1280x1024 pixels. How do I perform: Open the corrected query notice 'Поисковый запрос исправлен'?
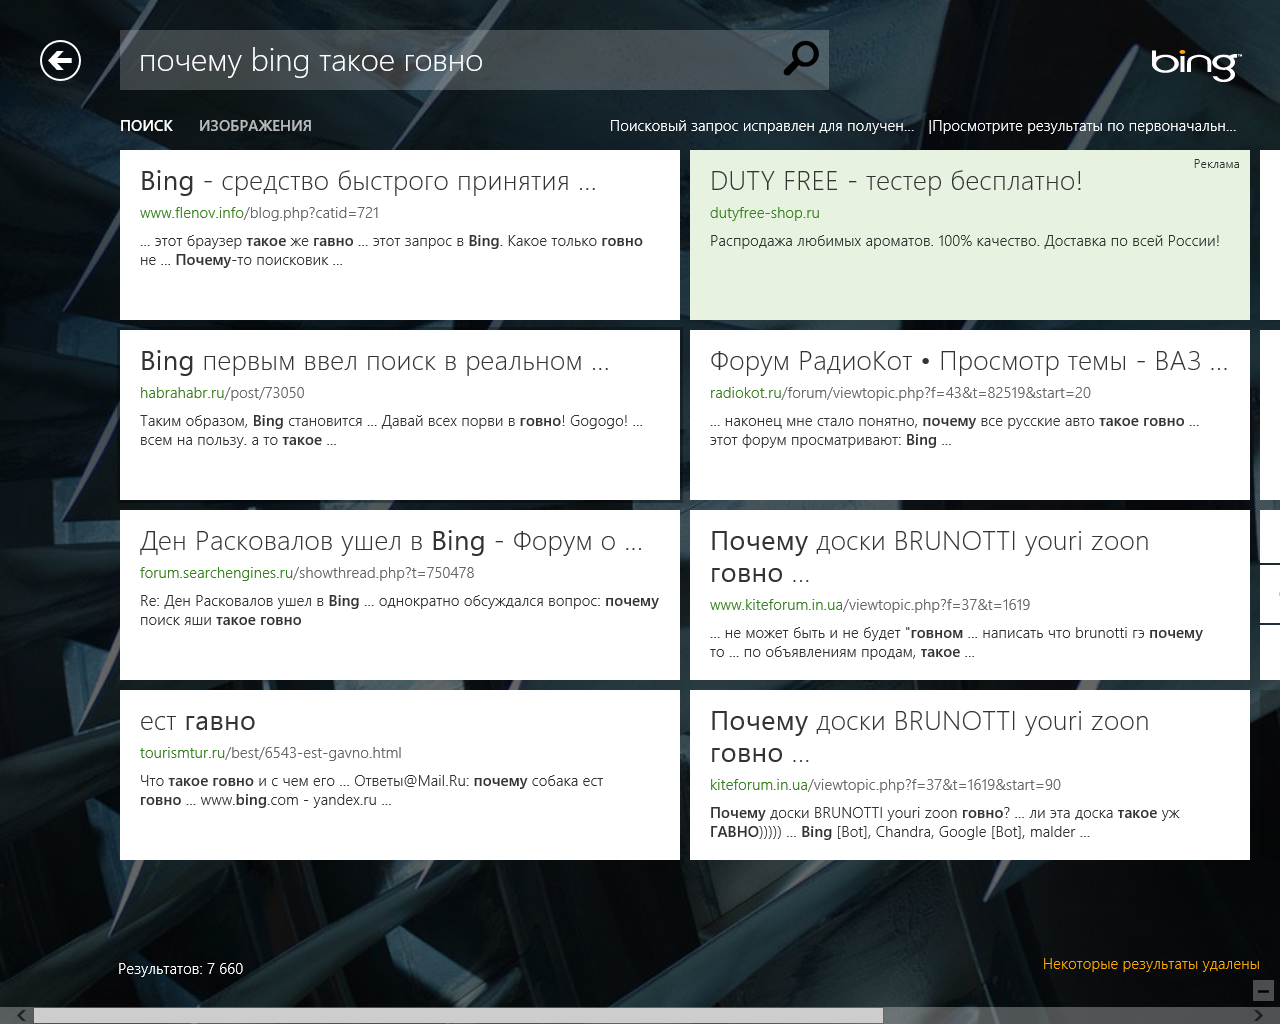tap(762, 126)
